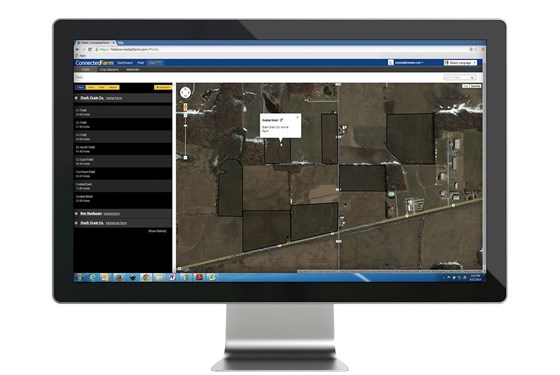Viewport: 560px width, 375px height.
Task: Click the zoom out minus button on map
Action: pos(185,157)
